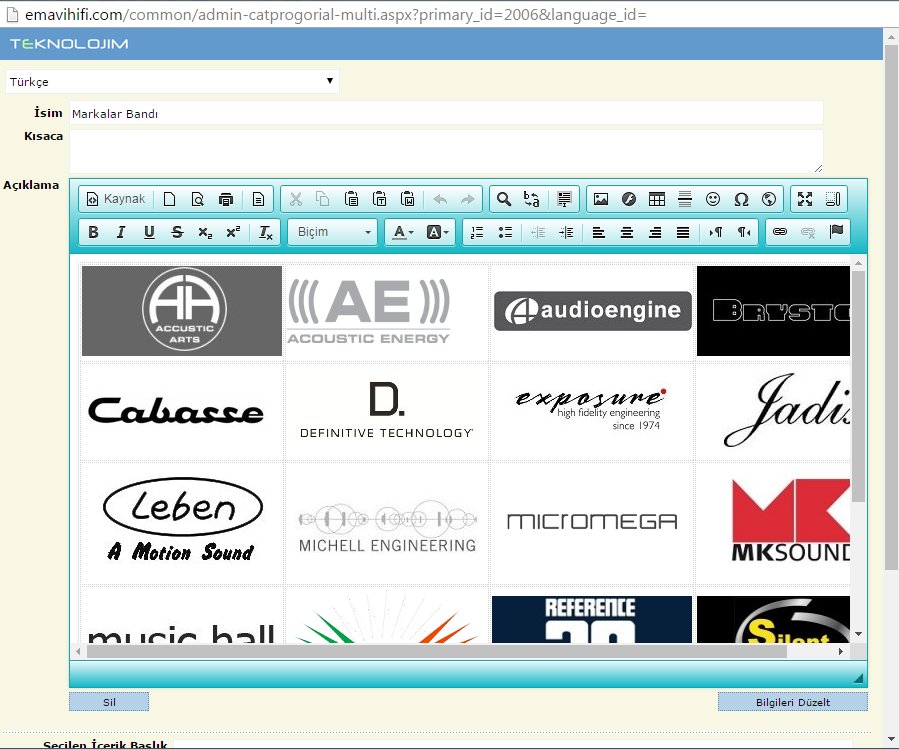Toggle Underline formatting
Screen dimensions: 899x750
pyautogui.click(x=149, y=232)
